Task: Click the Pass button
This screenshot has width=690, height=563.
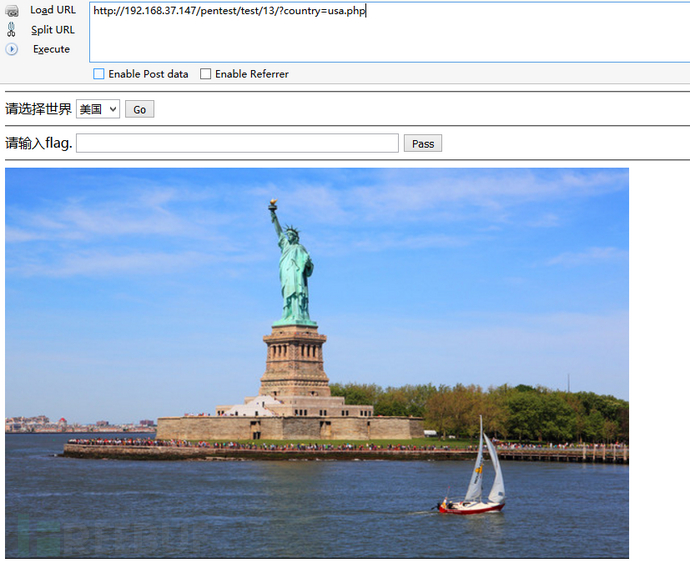Action: click(x=423, y=144)
